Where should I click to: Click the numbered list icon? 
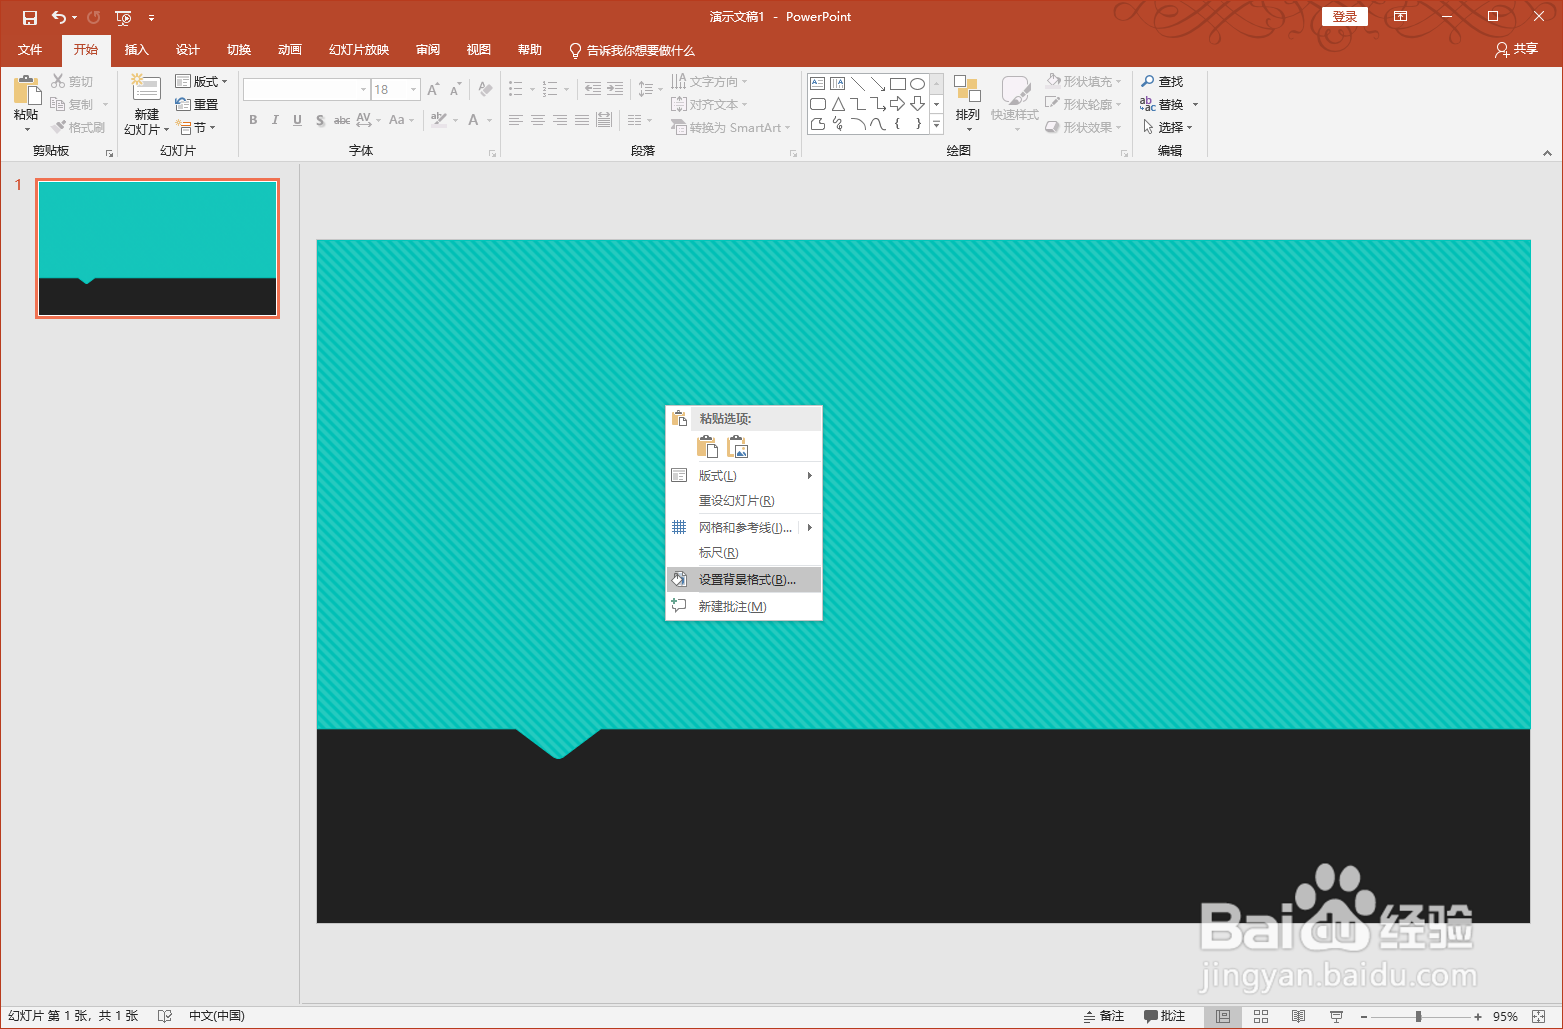coord(549,90)
